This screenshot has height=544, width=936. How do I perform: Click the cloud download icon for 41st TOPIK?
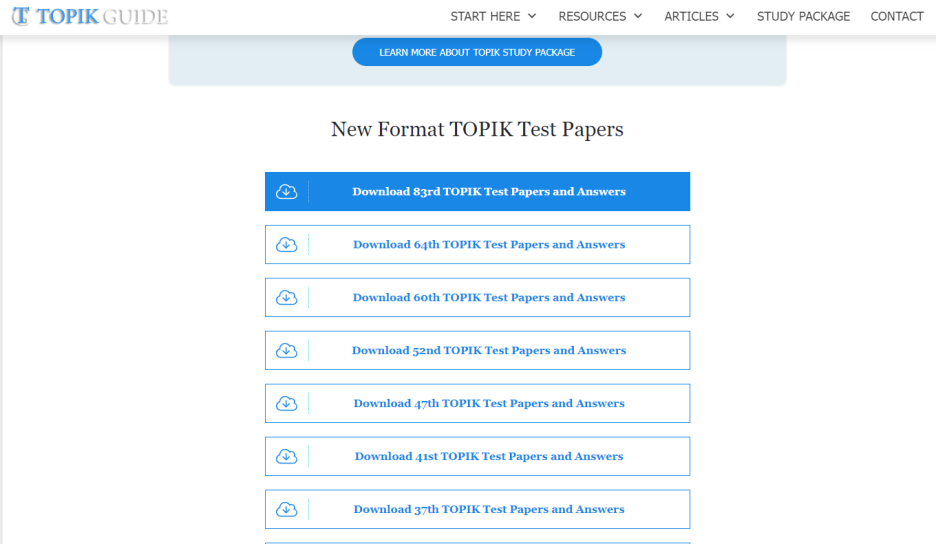pyautogui.click(x=287, y=456)
